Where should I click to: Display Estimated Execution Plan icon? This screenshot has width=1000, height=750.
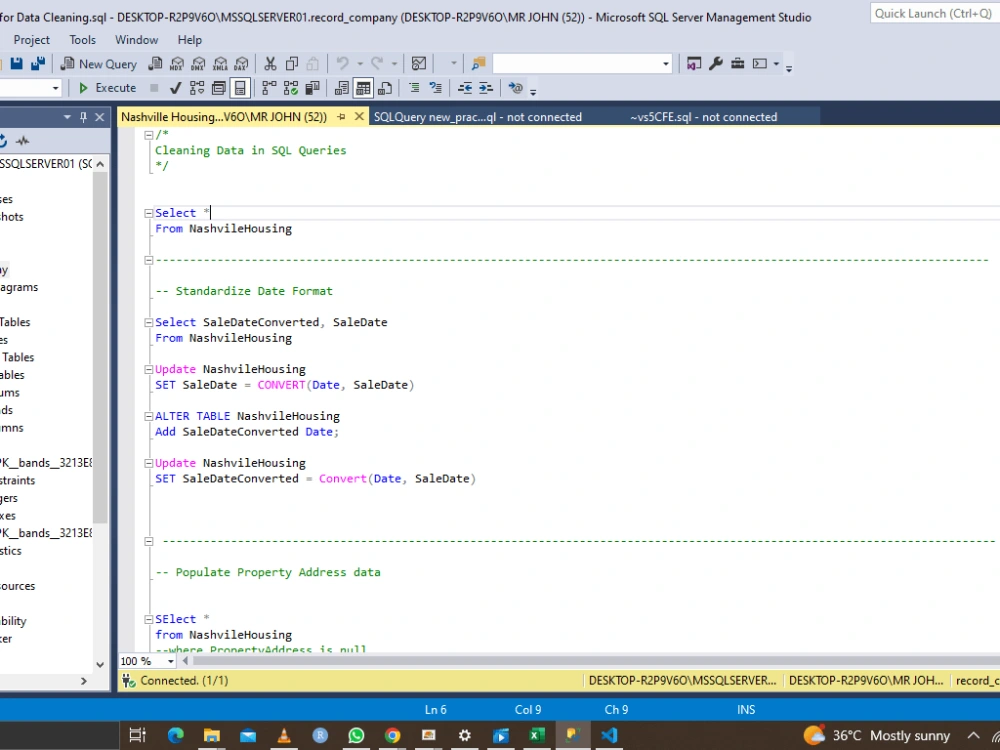pyautogui.click(x=197, y=88)
